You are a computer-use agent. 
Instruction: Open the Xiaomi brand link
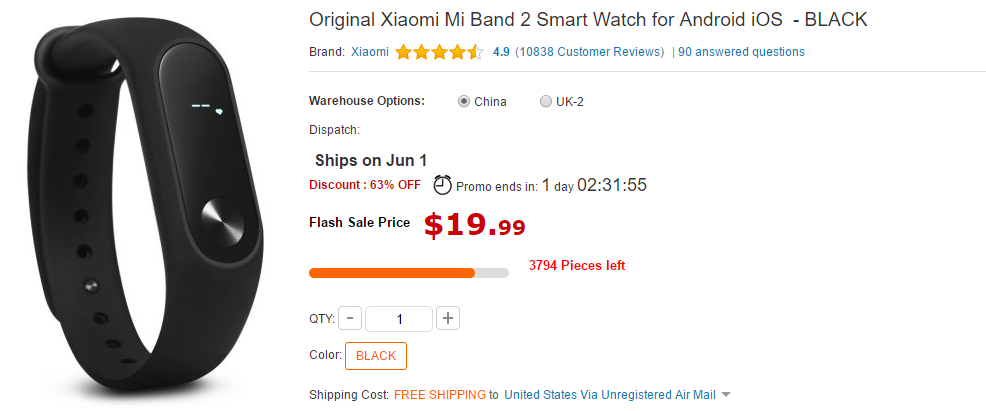pyautogui.click(x=369, y=52)
